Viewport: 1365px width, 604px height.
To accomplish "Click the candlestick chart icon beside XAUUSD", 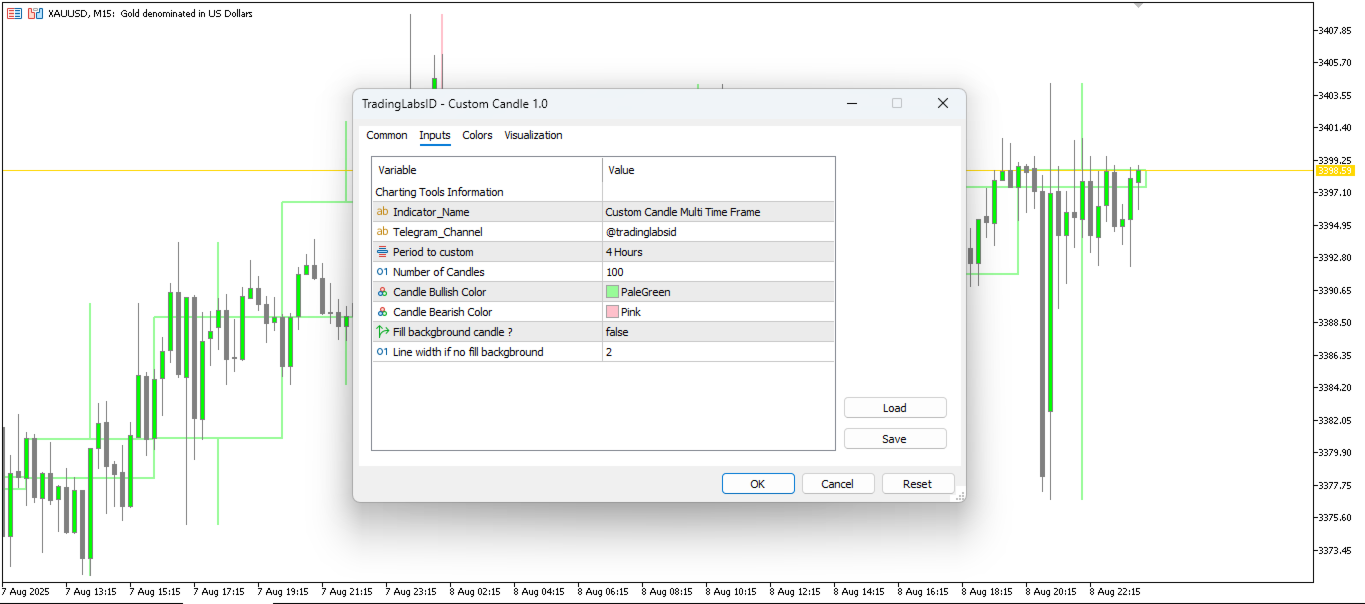I will pyautogui.click(x=35, y=14).
